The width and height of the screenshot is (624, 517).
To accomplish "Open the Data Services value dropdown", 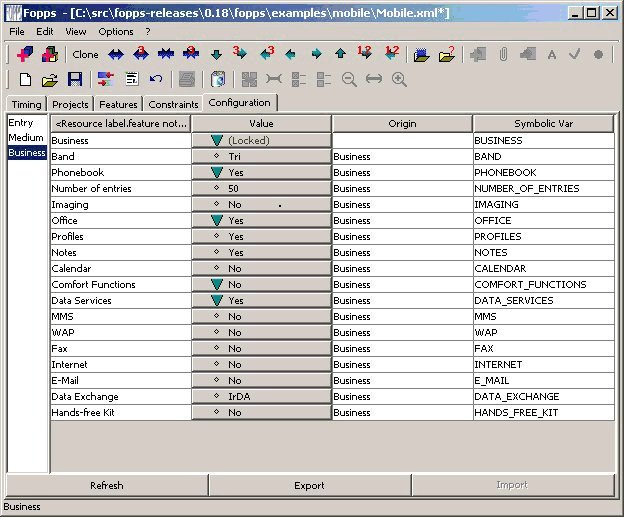I will point(261,300).
